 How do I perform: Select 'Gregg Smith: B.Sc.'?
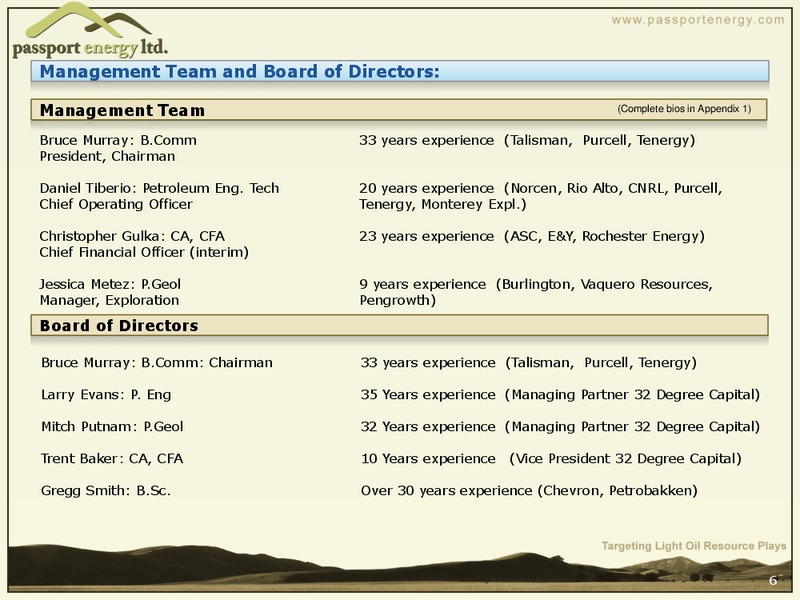[x=106, y=491]
